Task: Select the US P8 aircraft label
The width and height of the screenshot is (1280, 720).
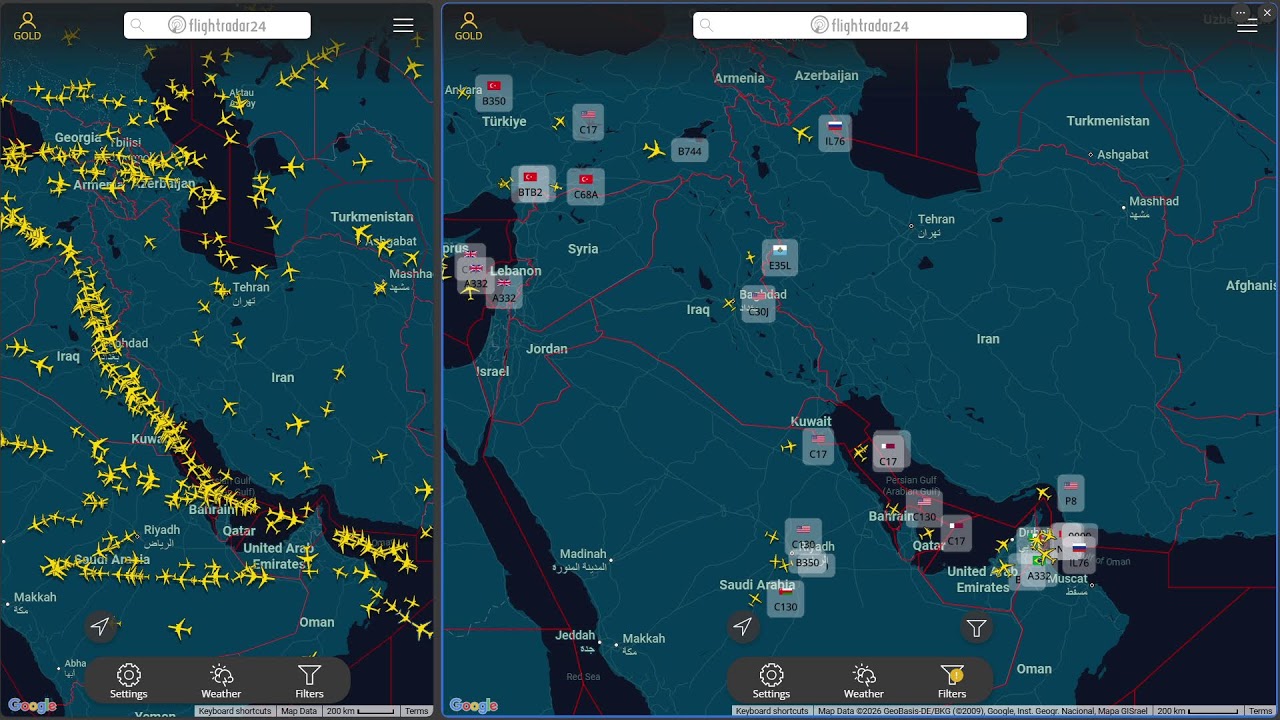Action: 1071,493
